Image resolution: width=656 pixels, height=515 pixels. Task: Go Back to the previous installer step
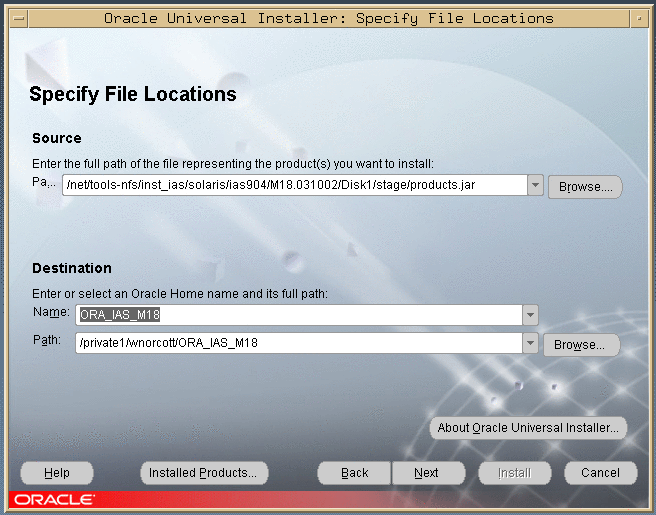[354, 473]
